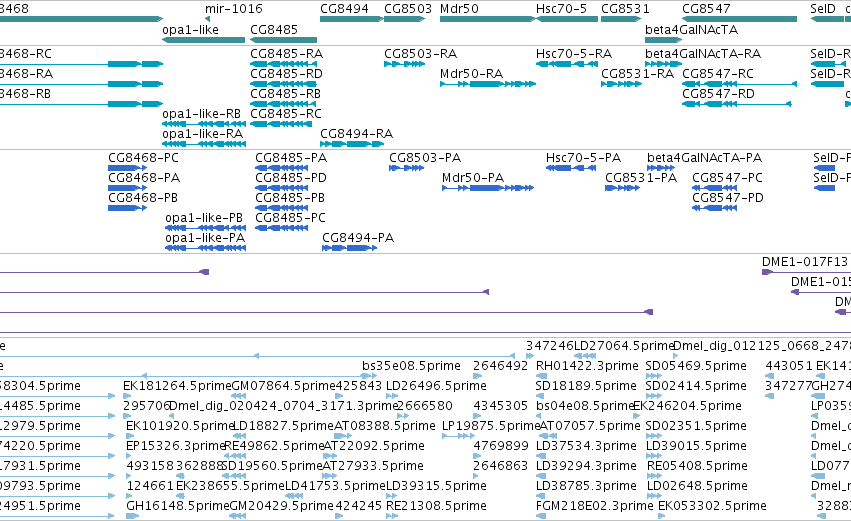Open the CG8485-PB protein label
This screenshot has width=851, height=521.
(x=290, y=198)
